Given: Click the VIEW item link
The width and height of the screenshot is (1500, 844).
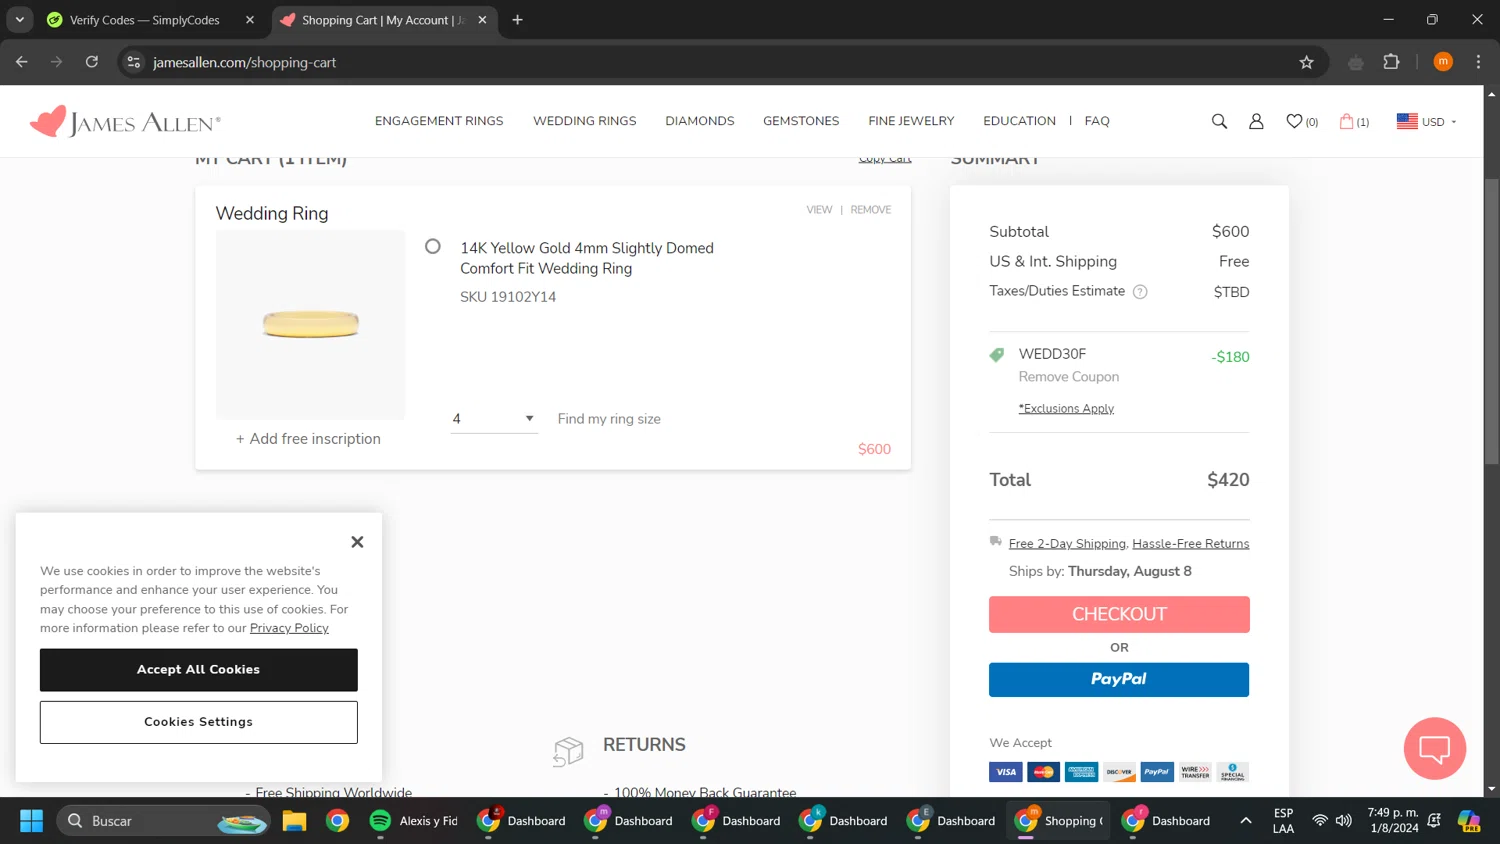Looking at the screenshot, I should coord(819,210).
